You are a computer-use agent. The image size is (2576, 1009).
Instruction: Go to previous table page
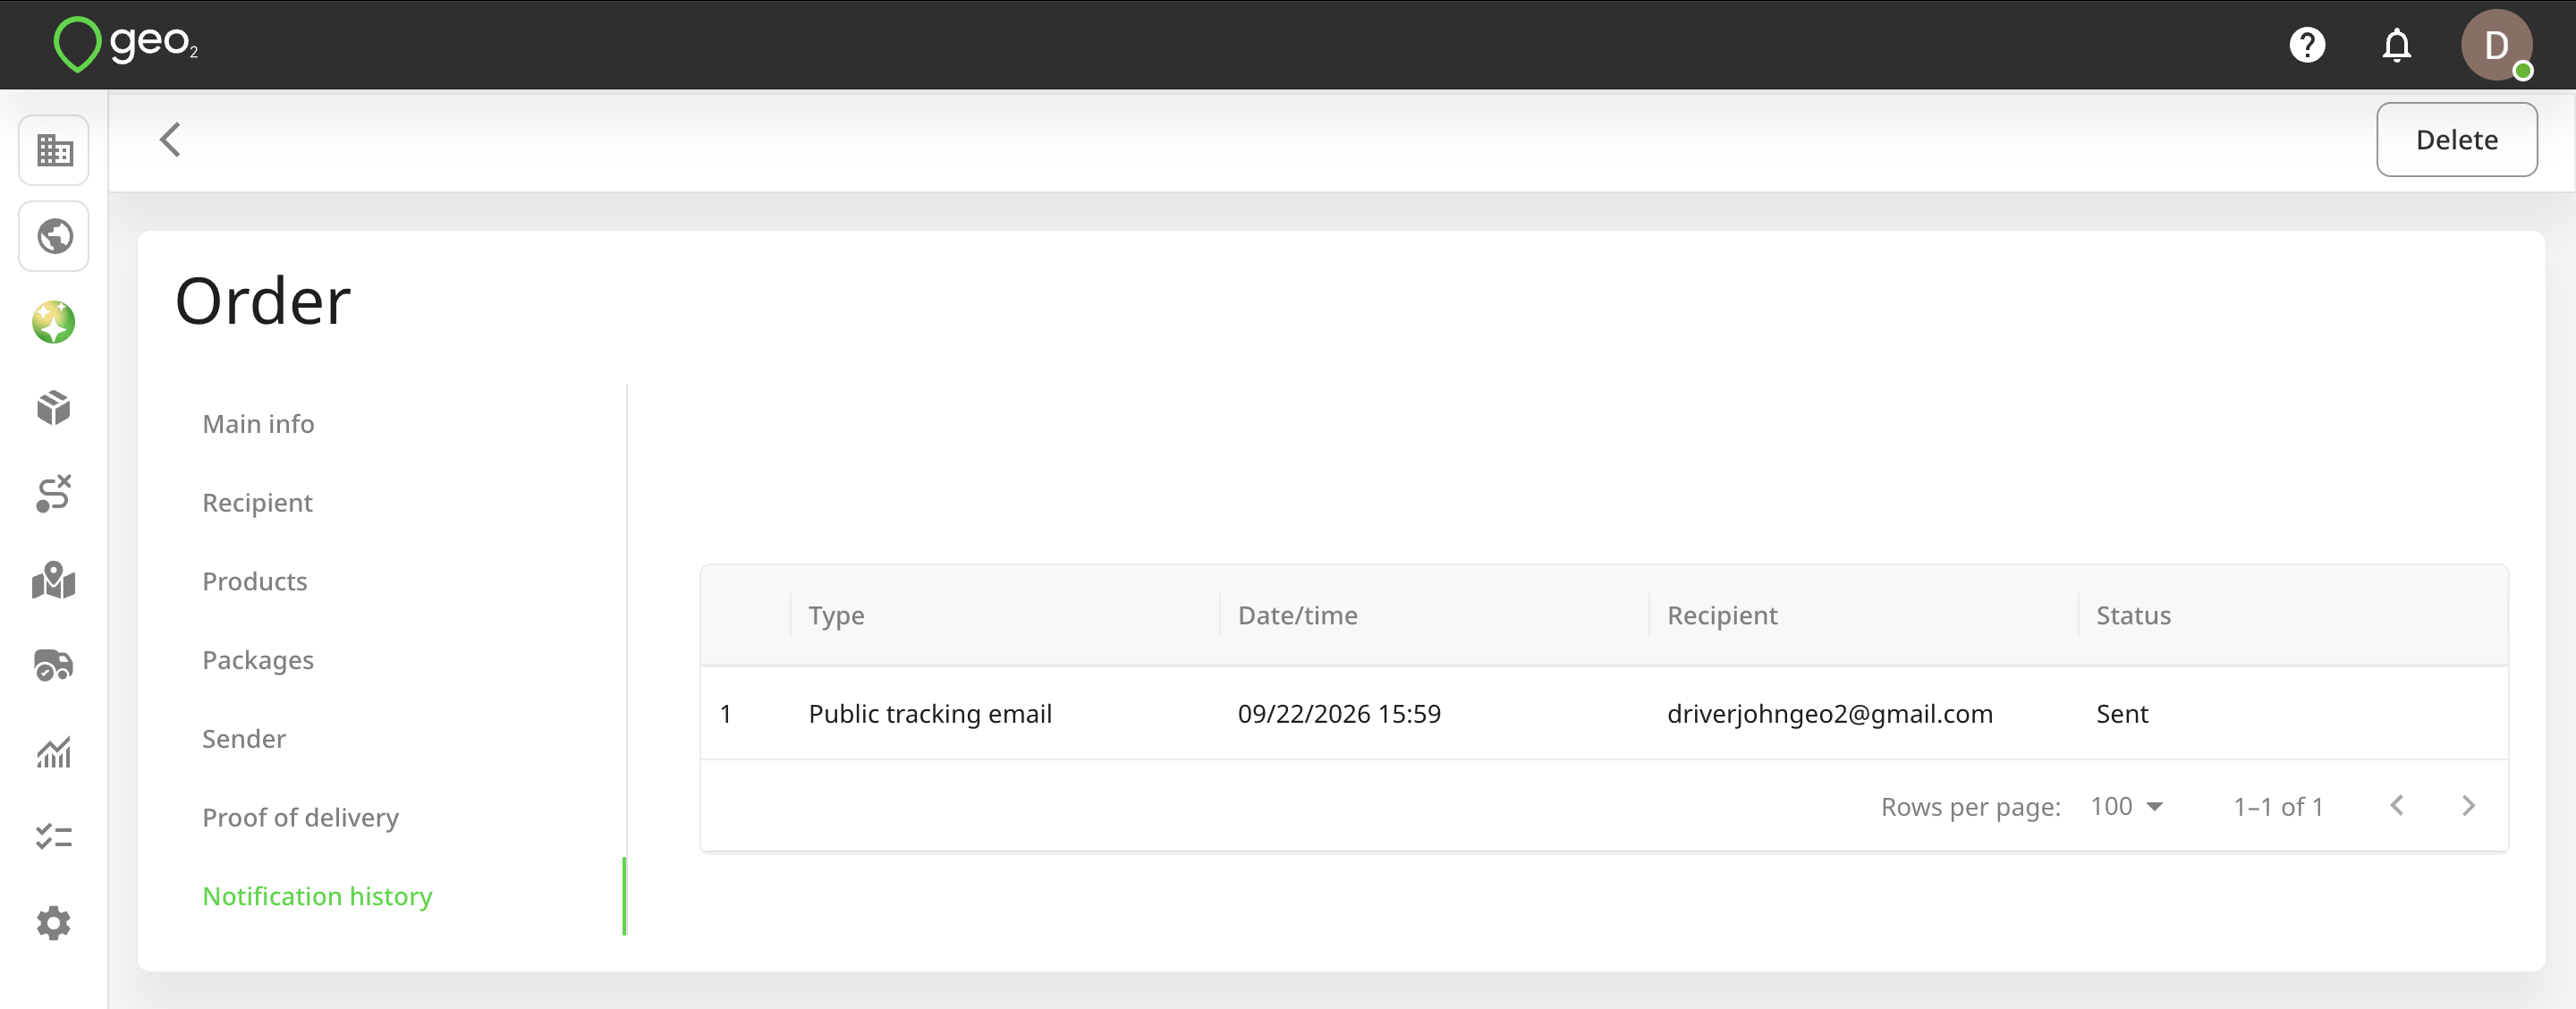click(2397, 806)
